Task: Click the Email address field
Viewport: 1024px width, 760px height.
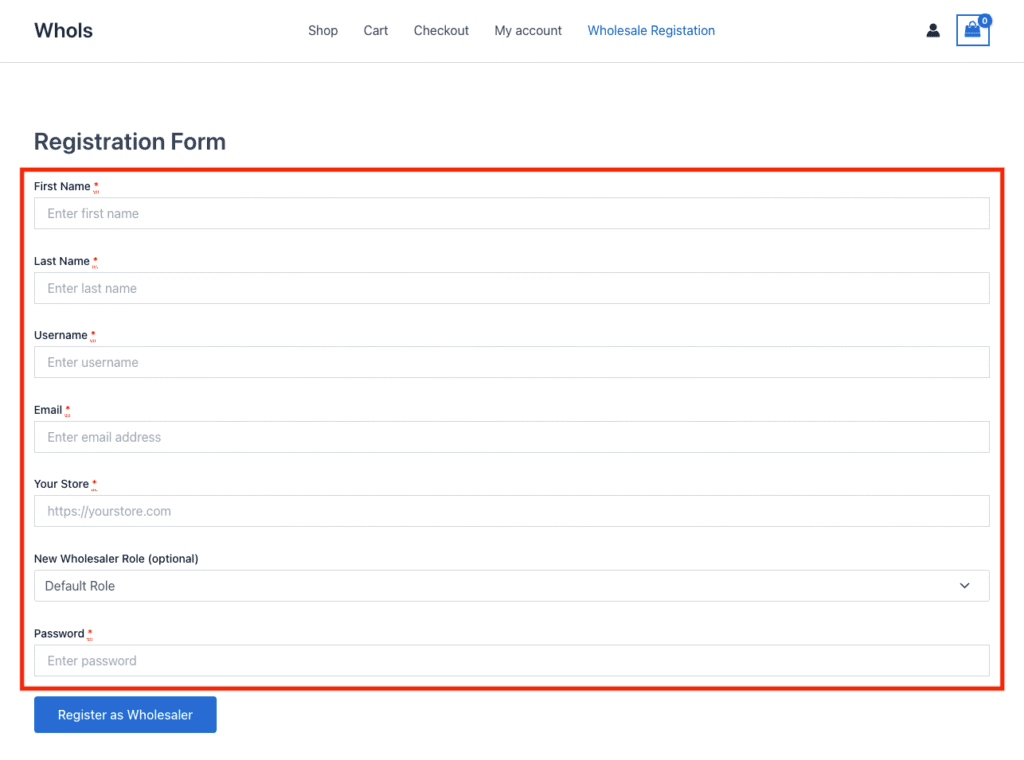Action: [x=512, y=437]
